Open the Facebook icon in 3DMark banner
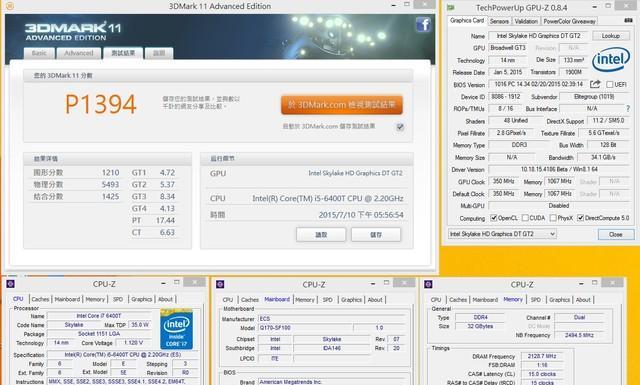Viewport: 640px width, 385px height. coord(423,25)
